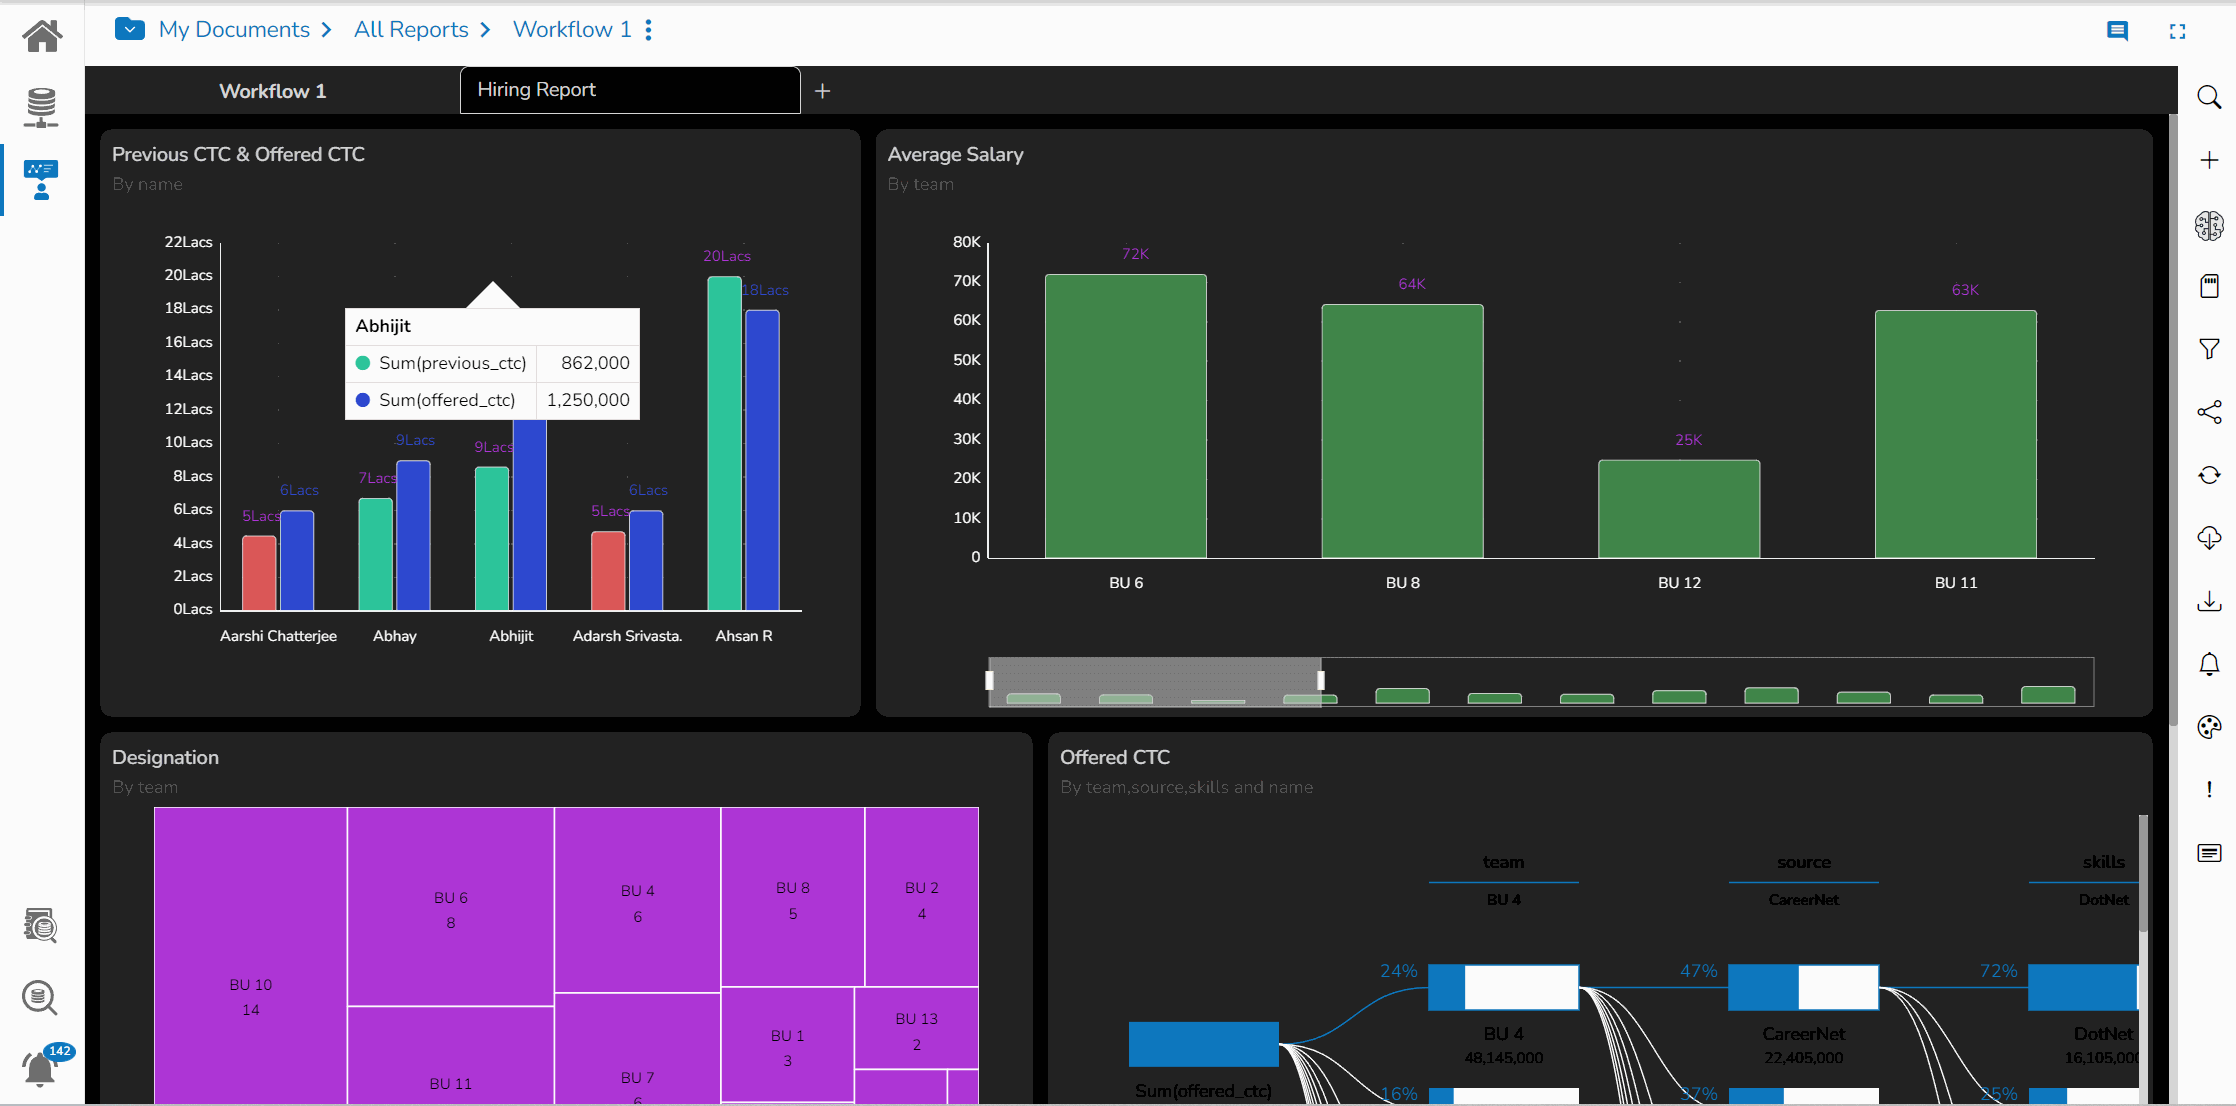Toggle fullscreen mode icon
Screen dimensions: 2236x1106
coord(2177,31)
